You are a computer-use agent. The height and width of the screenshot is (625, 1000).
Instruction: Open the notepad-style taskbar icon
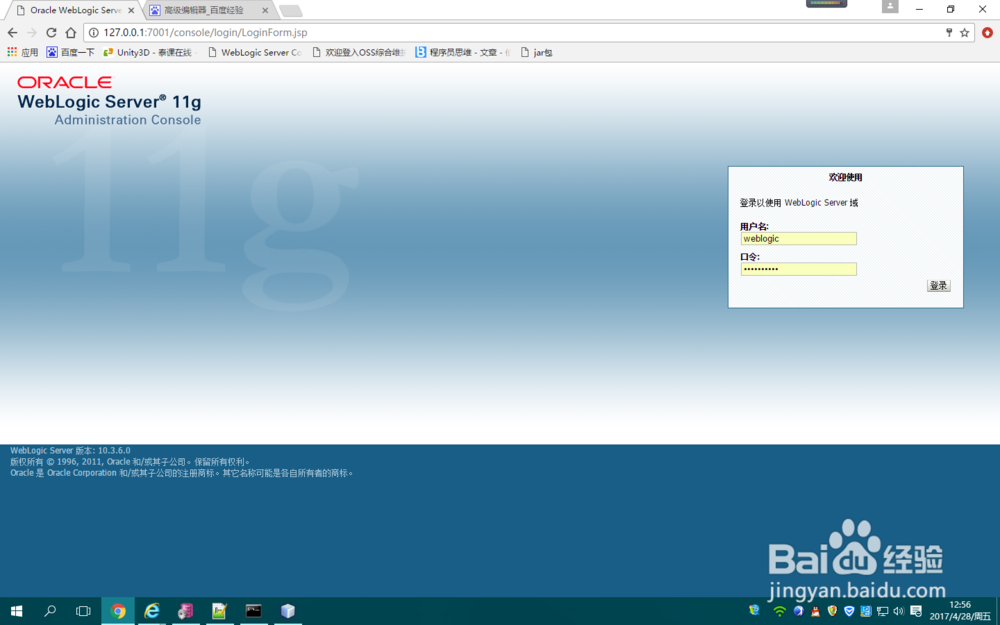pyautogui.click(x=219, y=611)
